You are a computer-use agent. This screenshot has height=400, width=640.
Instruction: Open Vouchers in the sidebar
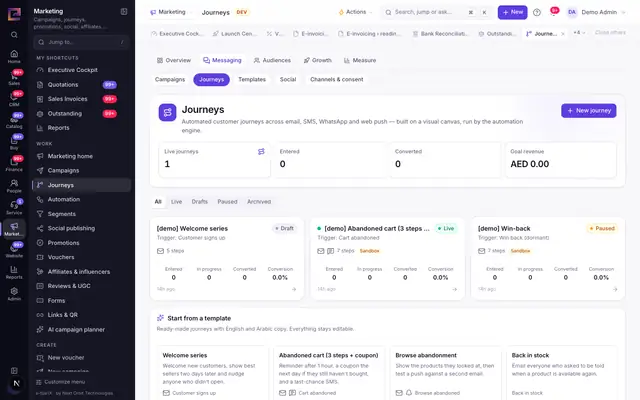pyautogui.click(x=82, y=257)
